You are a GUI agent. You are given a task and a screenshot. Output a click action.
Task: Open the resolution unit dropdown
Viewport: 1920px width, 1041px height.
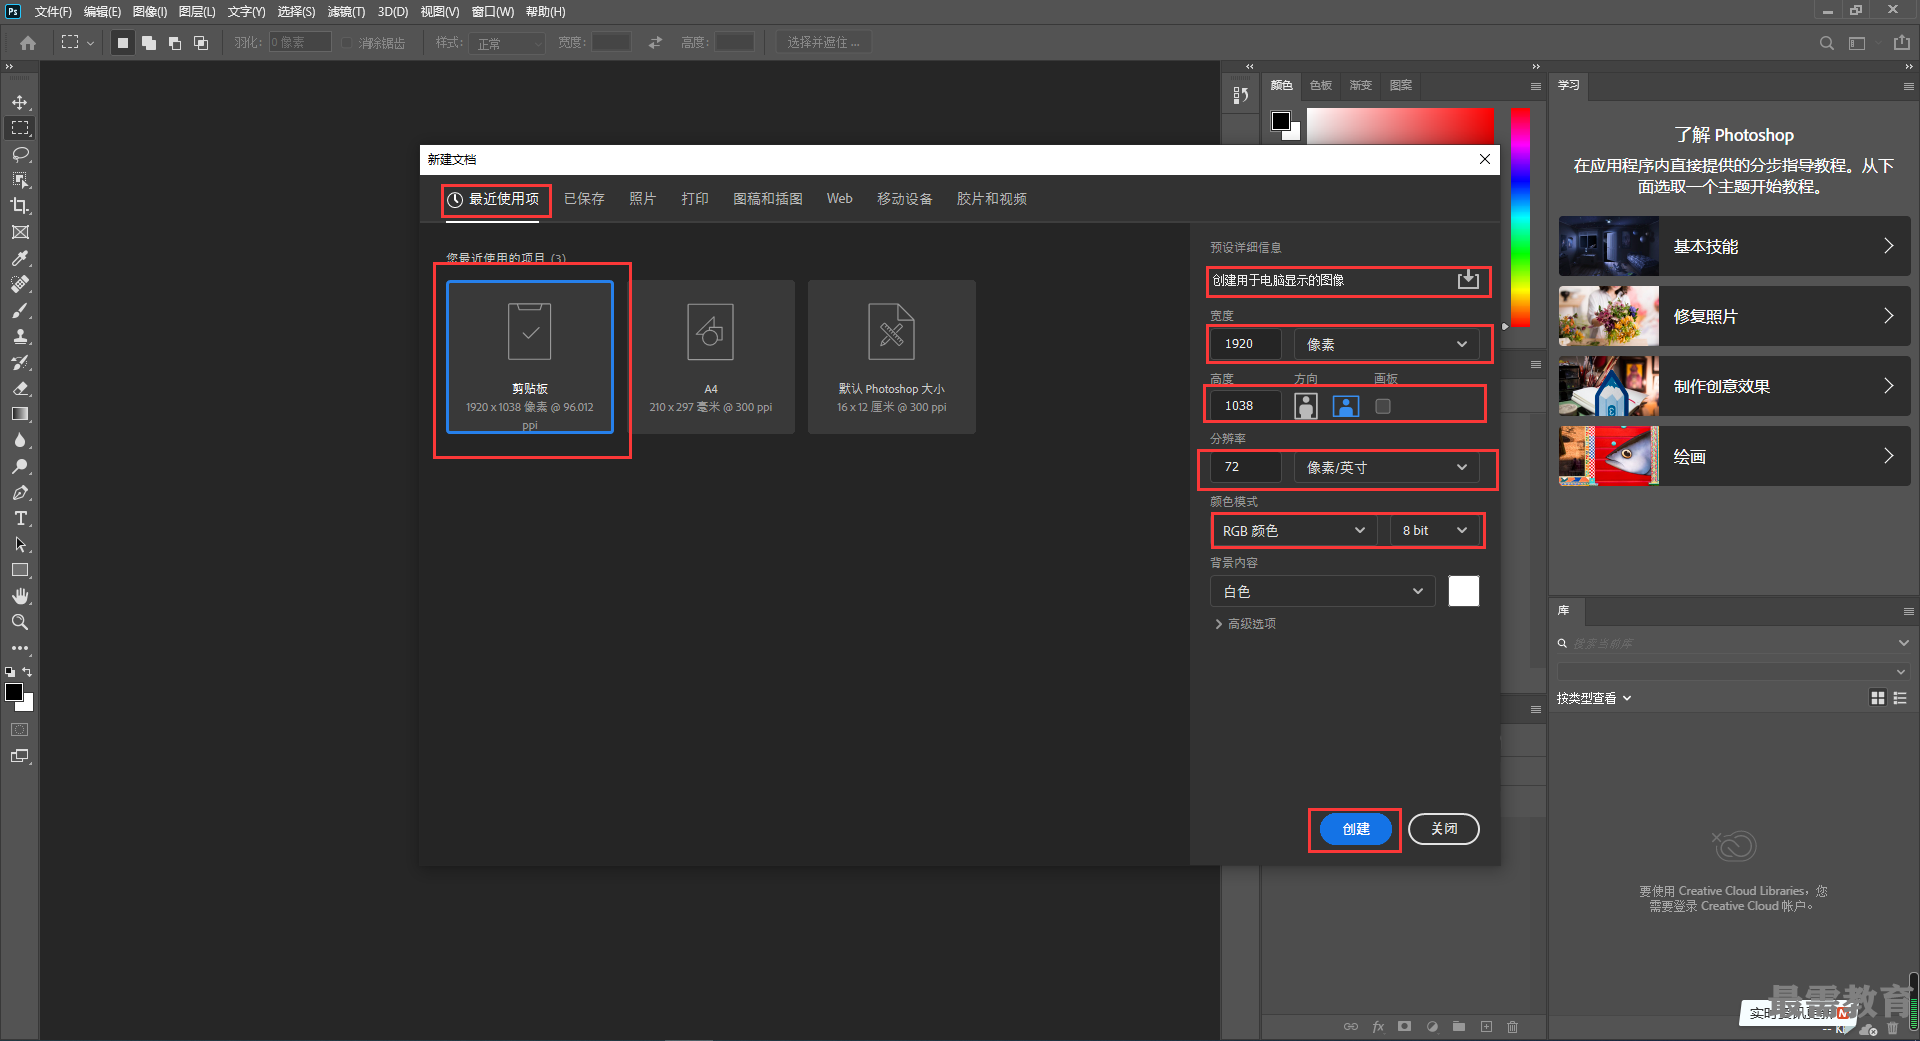pyautogui.click(x=1386, y=467)
